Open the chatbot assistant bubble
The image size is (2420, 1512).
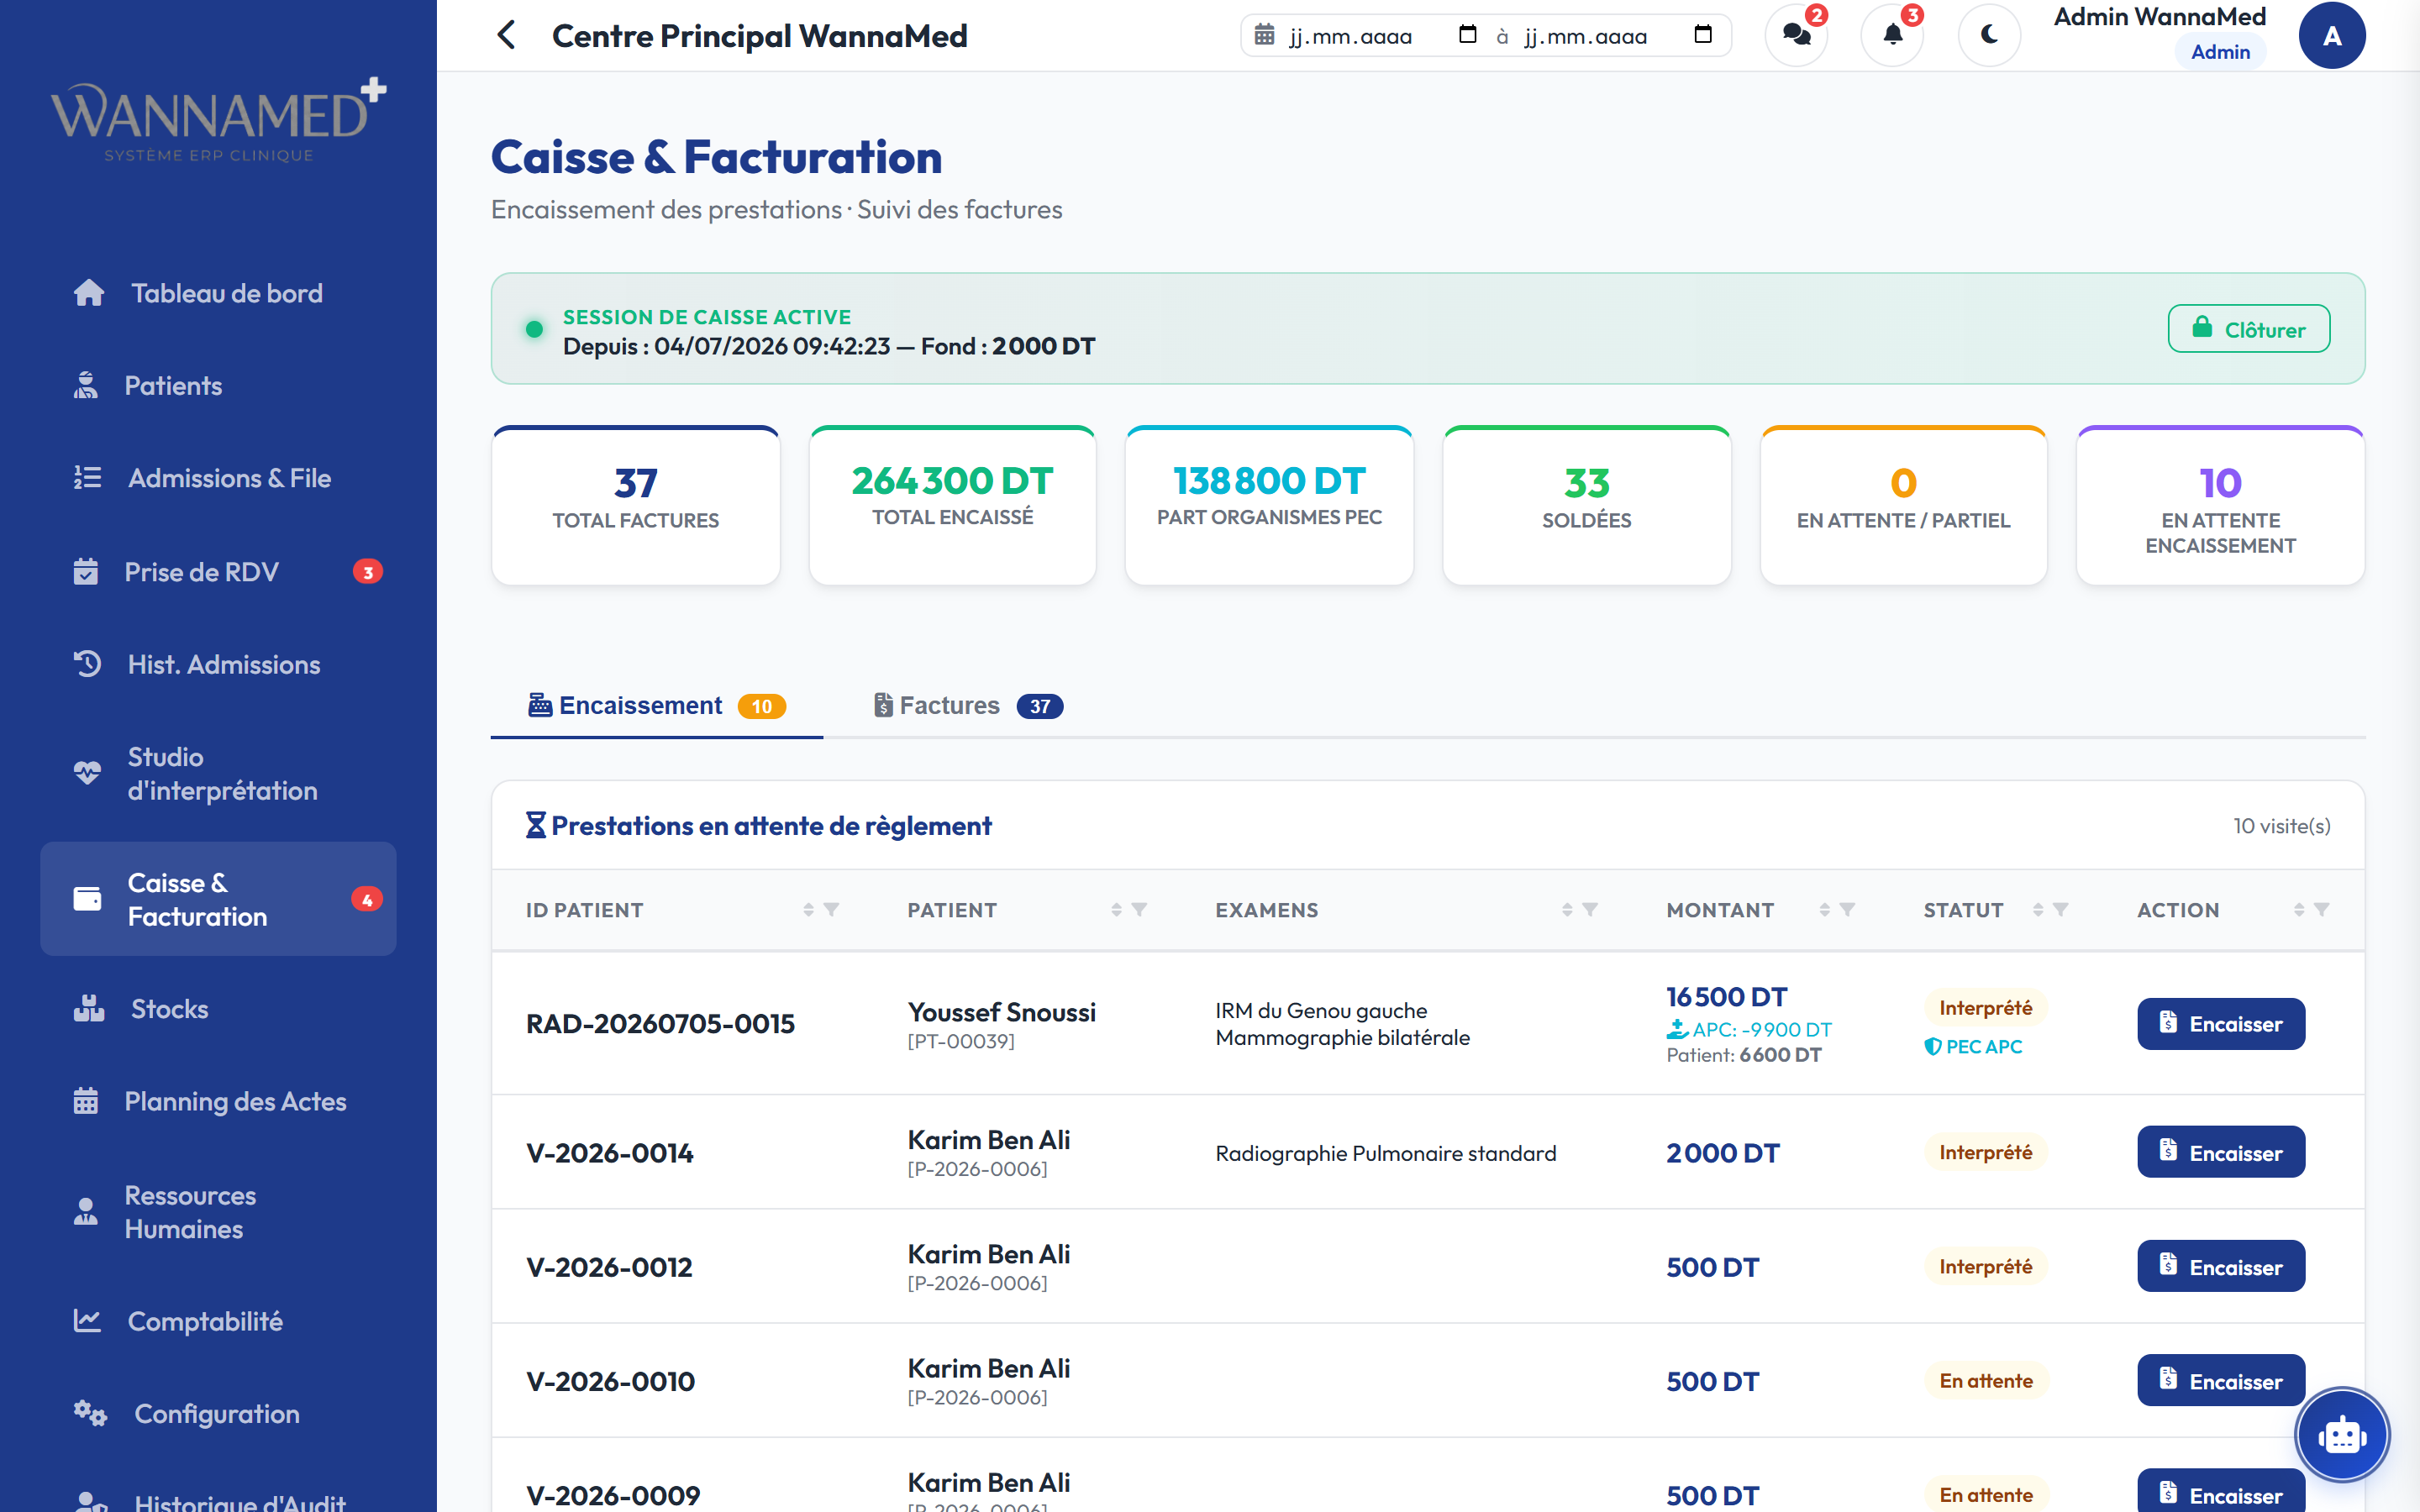coord(2341,1435)
